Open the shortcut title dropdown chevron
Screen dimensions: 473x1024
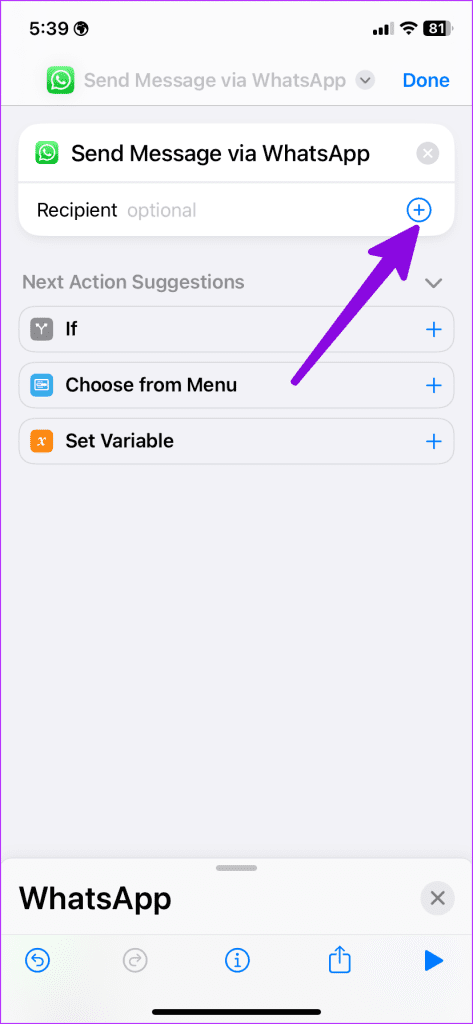click(x=365, y=80)
